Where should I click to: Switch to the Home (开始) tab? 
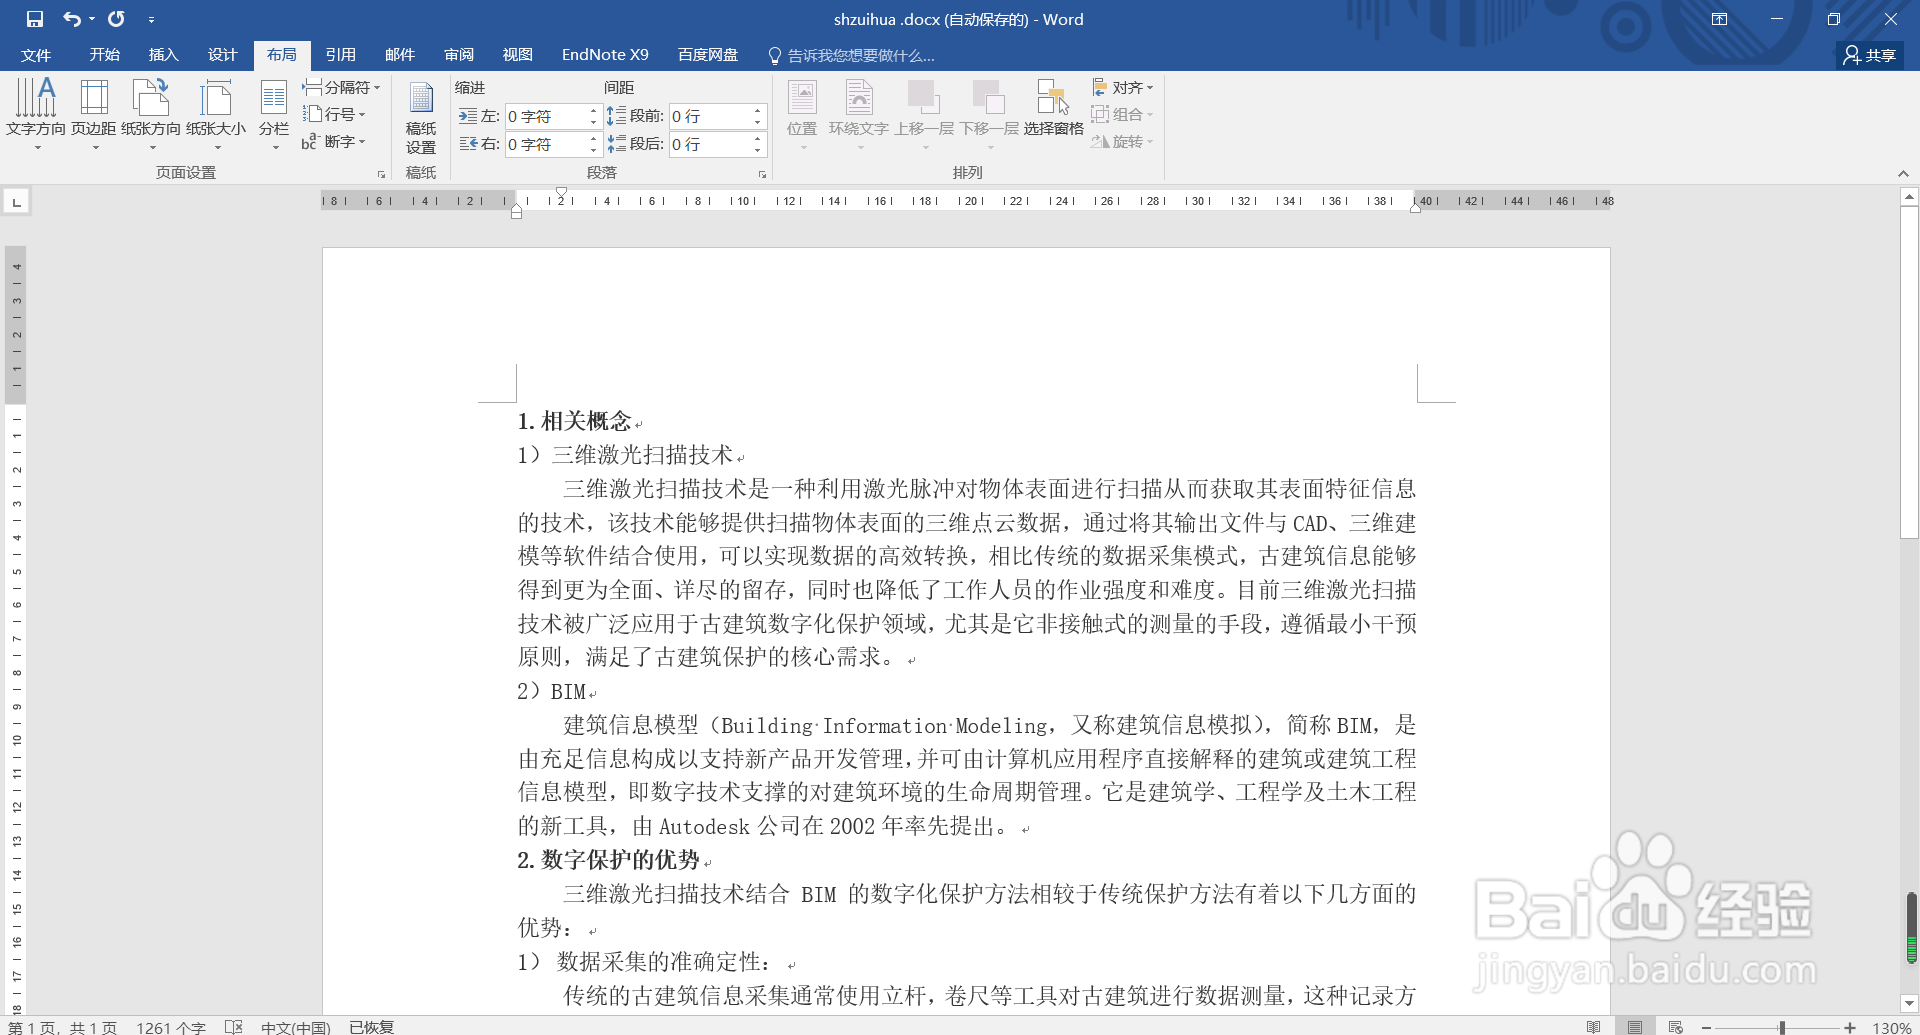click(104, 55)
